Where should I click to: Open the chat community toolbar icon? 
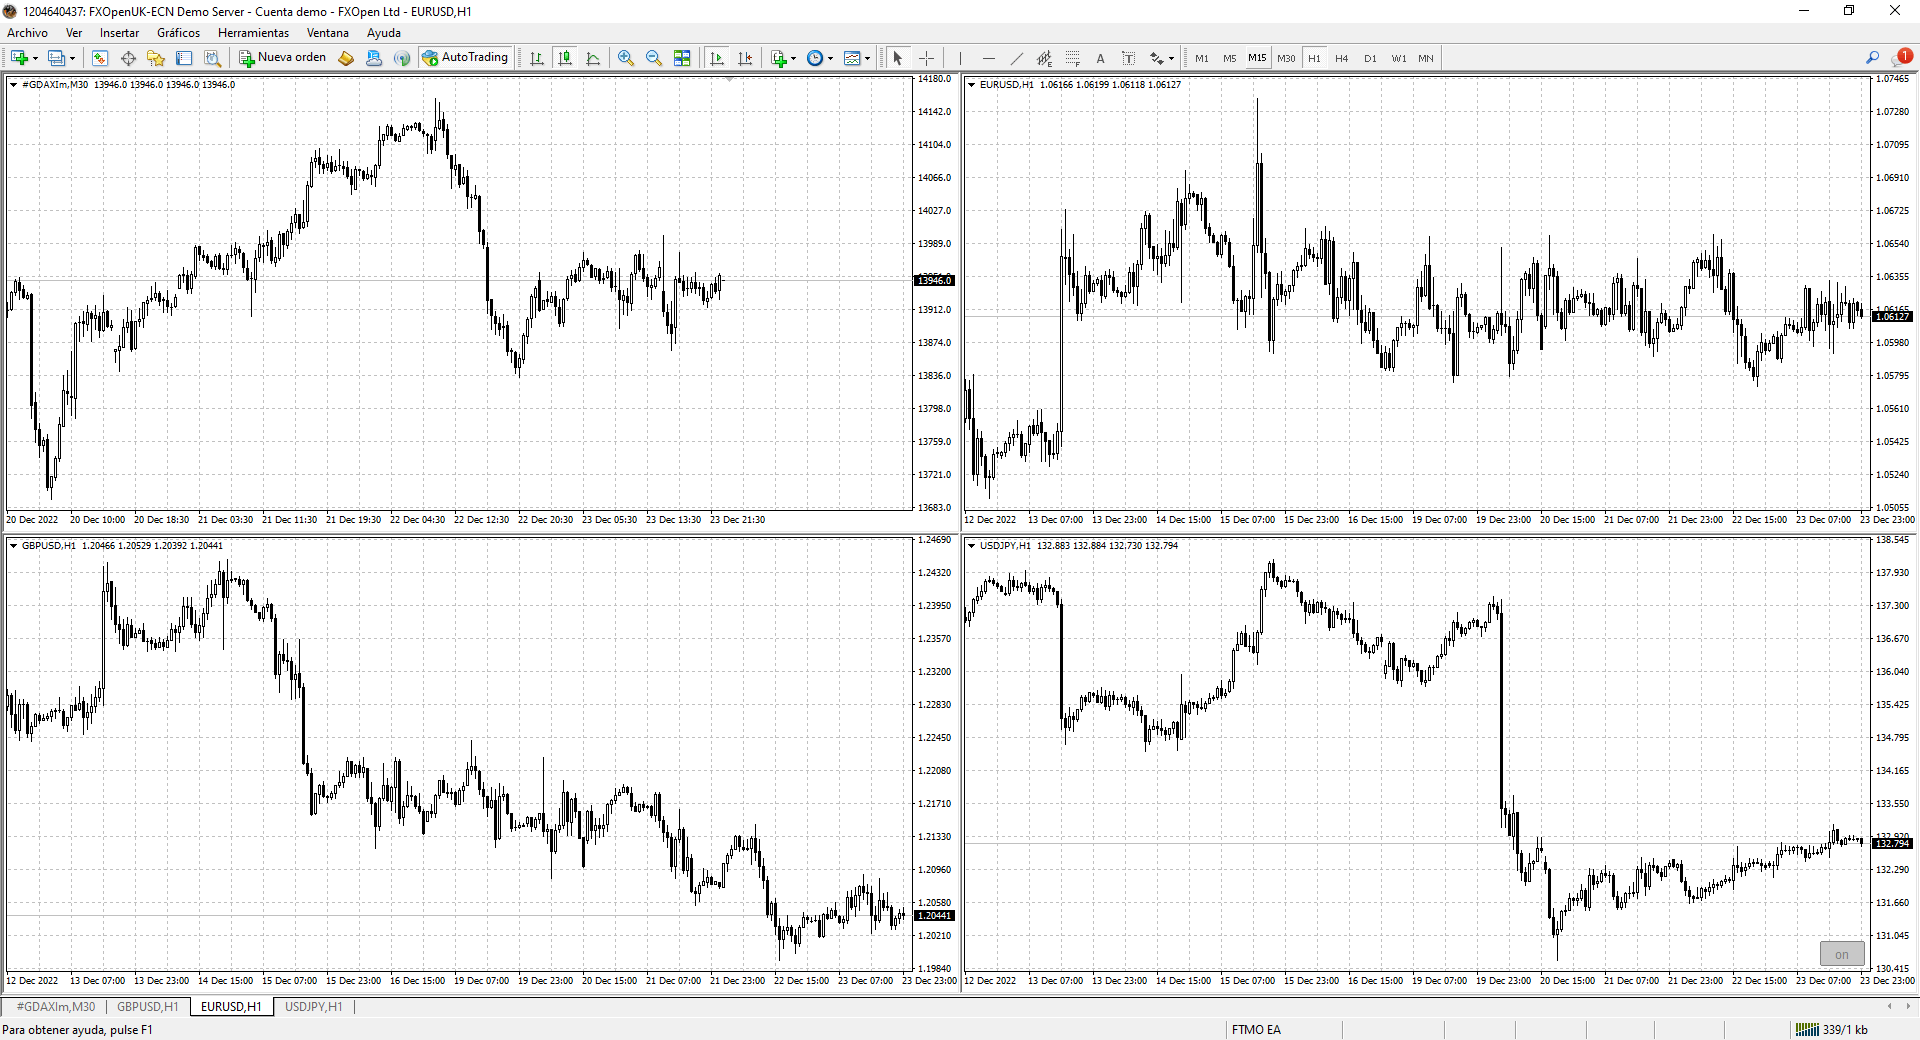pos(374,58)
